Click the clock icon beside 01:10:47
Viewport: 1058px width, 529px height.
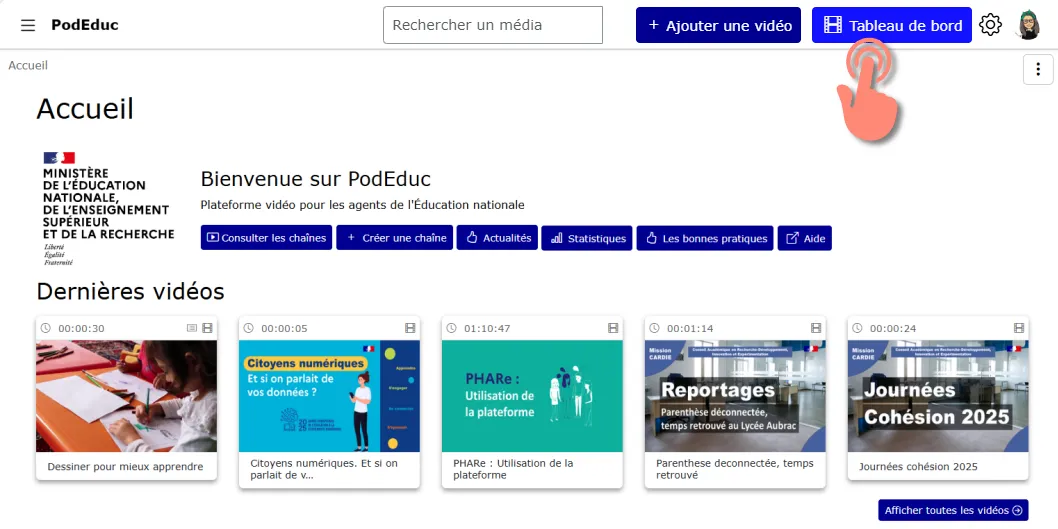click(x=451, y=328)
